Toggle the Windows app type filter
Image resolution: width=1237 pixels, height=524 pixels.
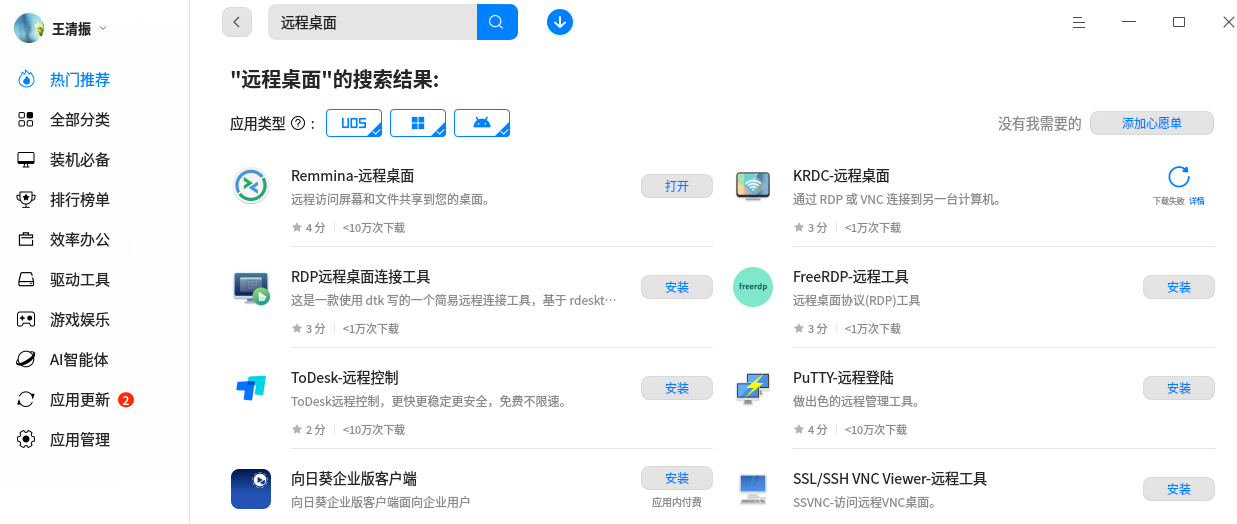click(x=418, y=123)
